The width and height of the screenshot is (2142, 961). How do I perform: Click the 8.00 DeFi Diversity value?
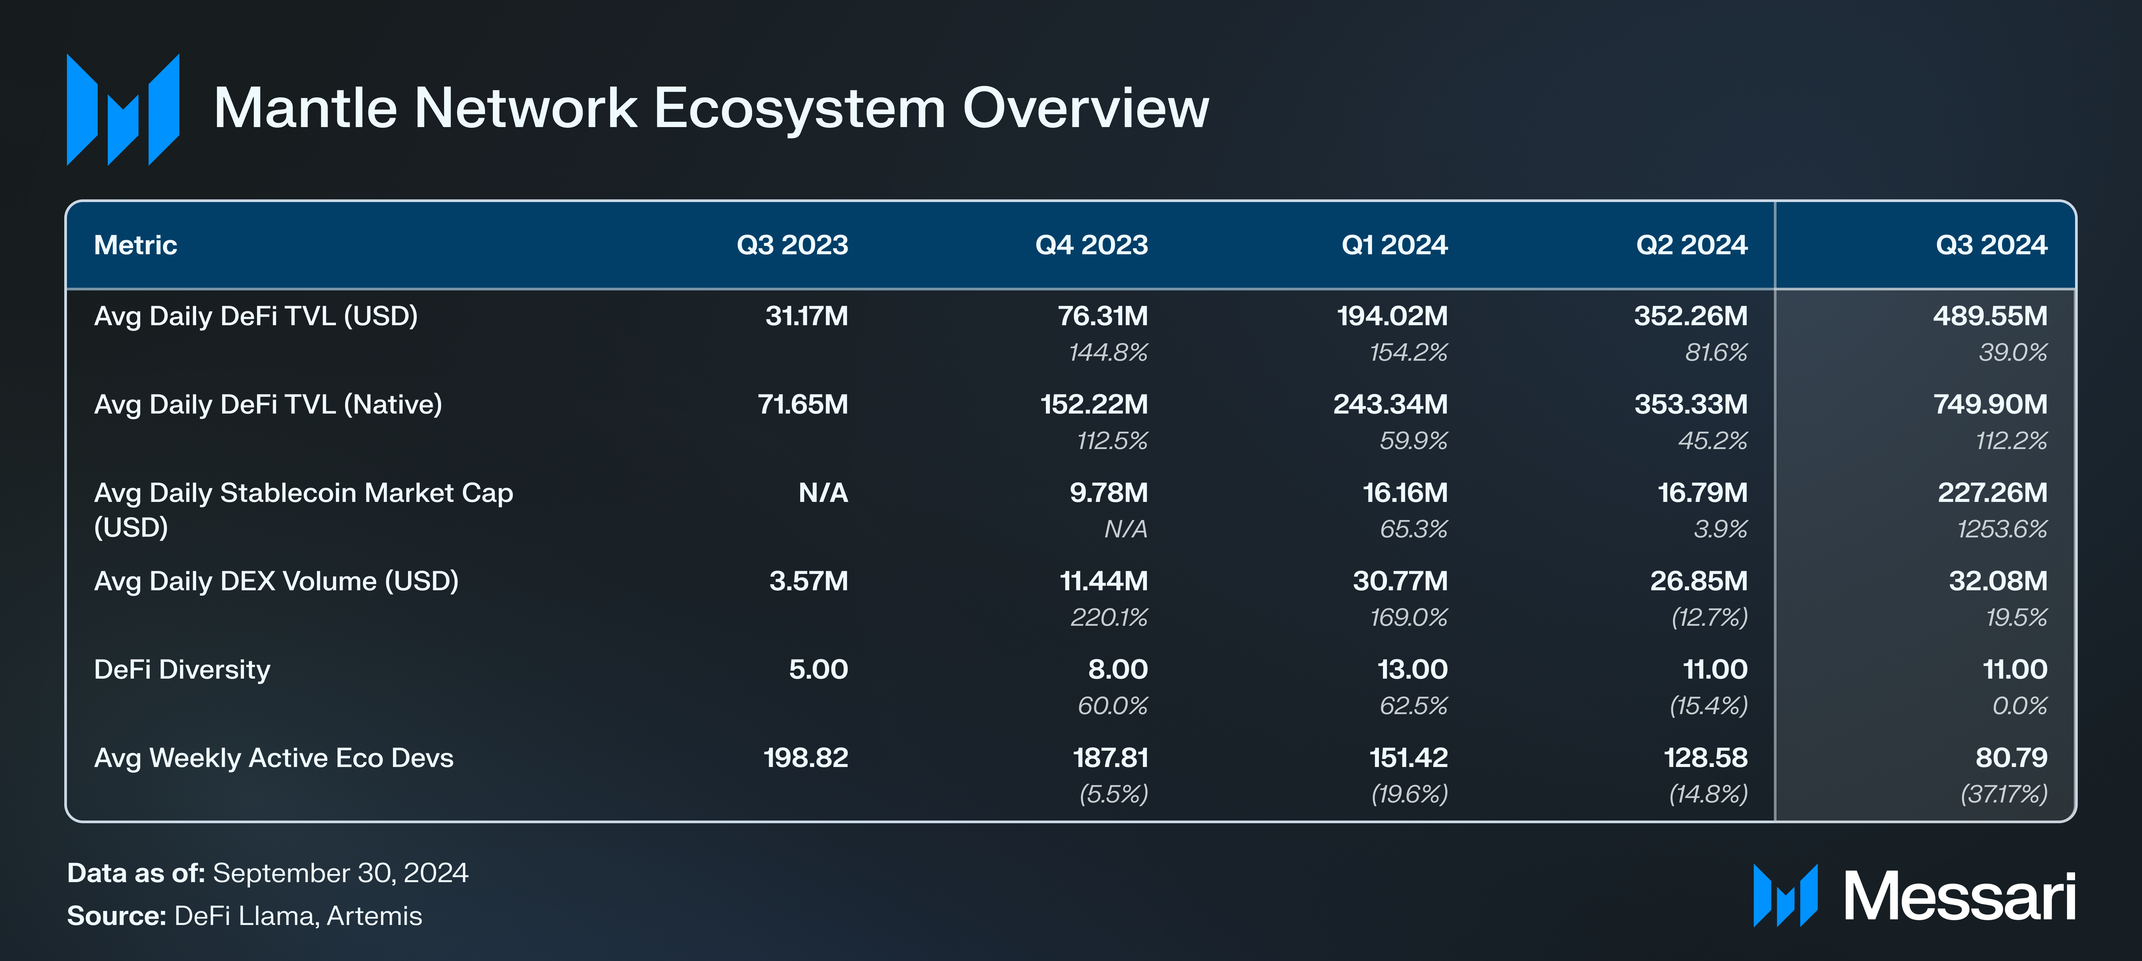[1118, 669]
